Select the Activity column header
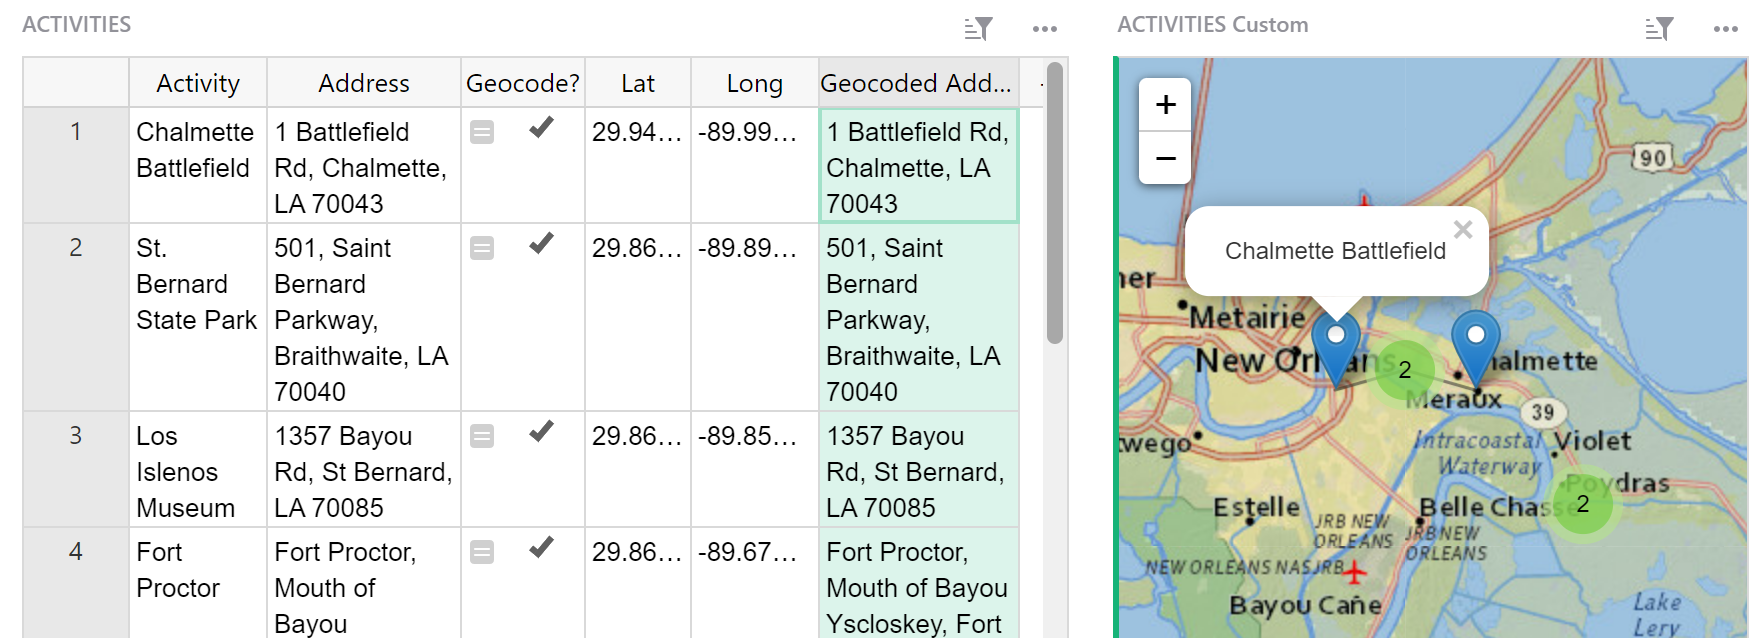The image size is (1752, 638). (x=198, y=83)
